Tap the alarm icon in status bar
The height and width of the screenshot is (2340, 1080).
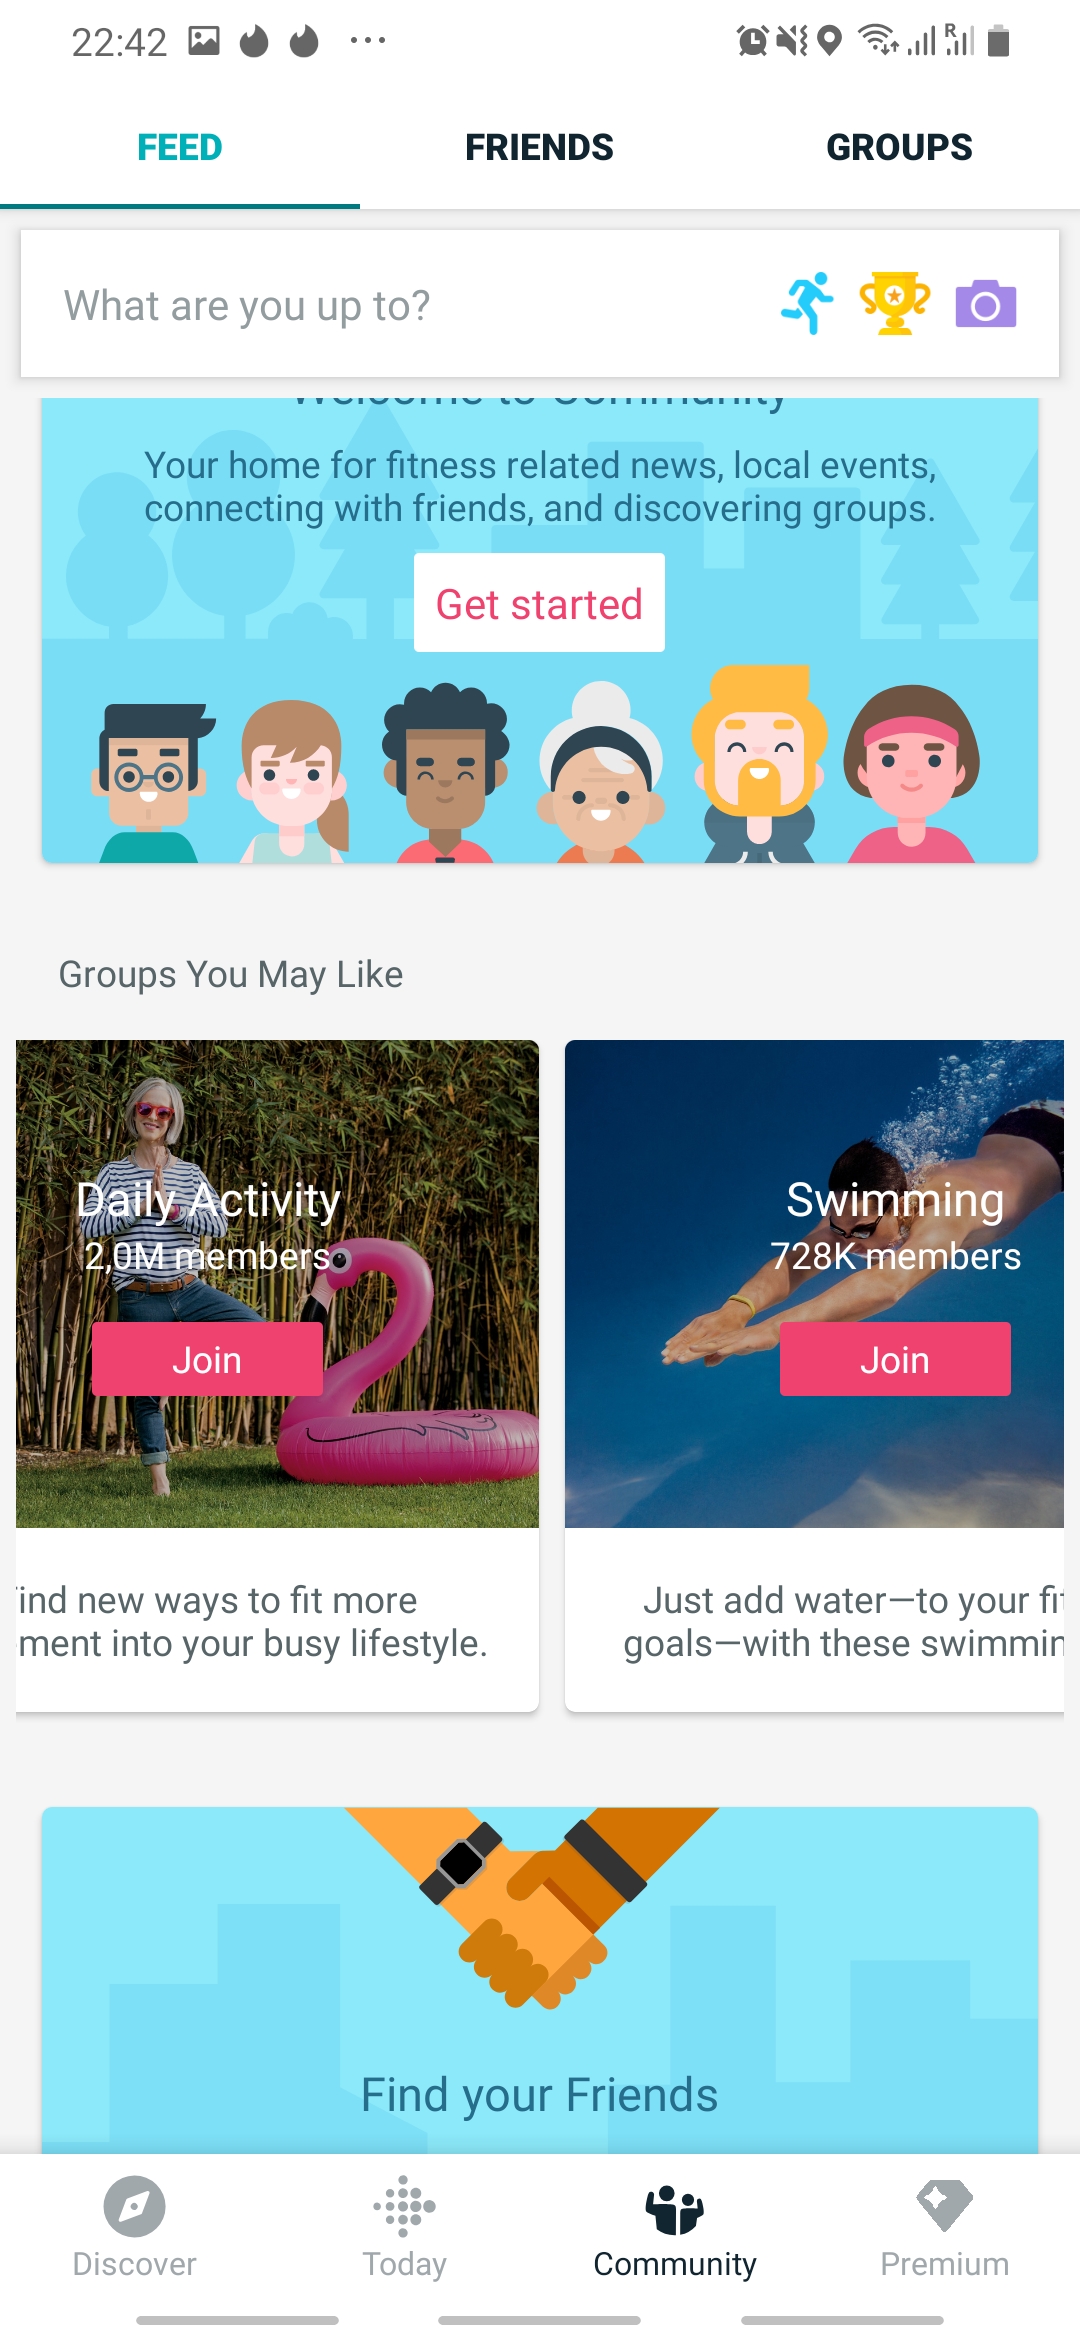[752, 41]
